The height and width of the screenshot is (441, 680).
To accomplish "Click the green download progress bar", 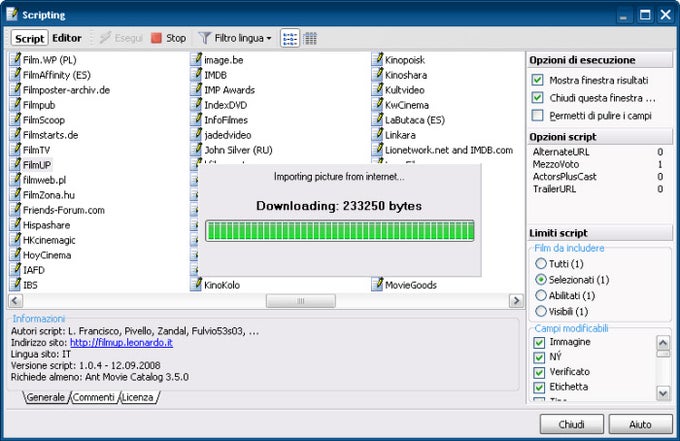I will coord(340,231).
